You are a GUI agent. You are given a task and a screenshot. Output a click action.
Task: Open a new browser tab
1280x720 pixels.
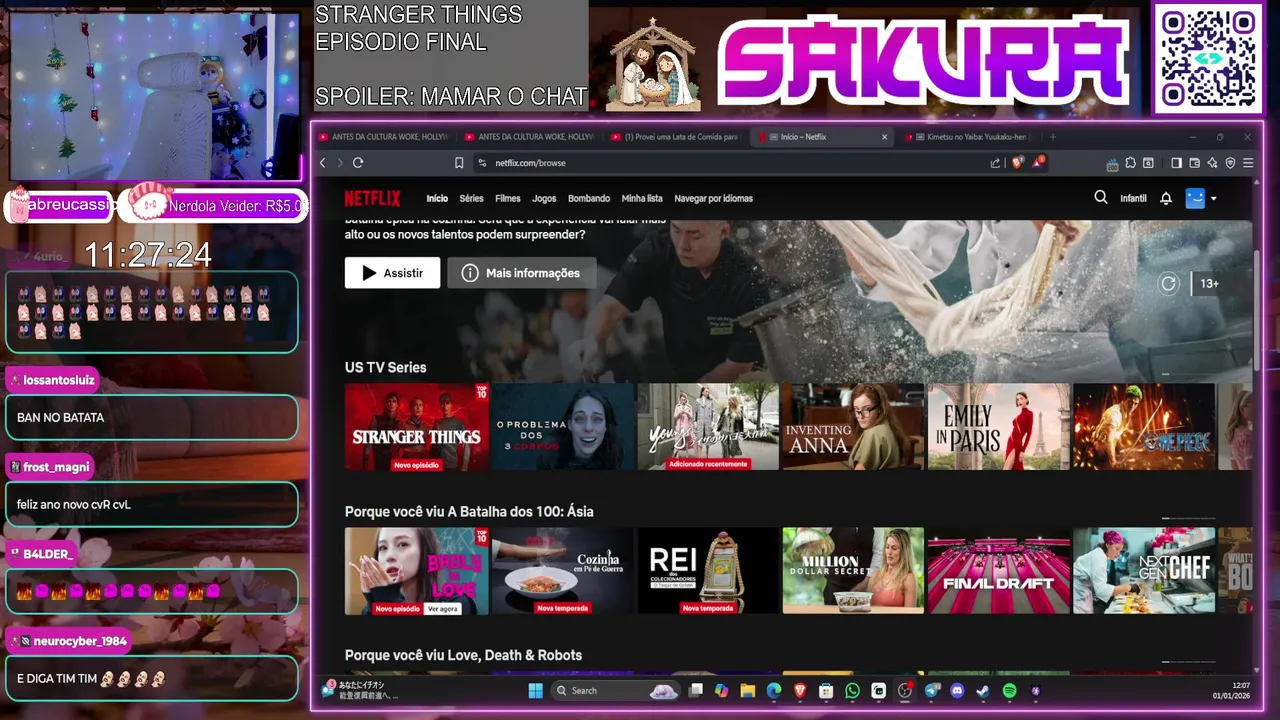[x=1053, y=137]
